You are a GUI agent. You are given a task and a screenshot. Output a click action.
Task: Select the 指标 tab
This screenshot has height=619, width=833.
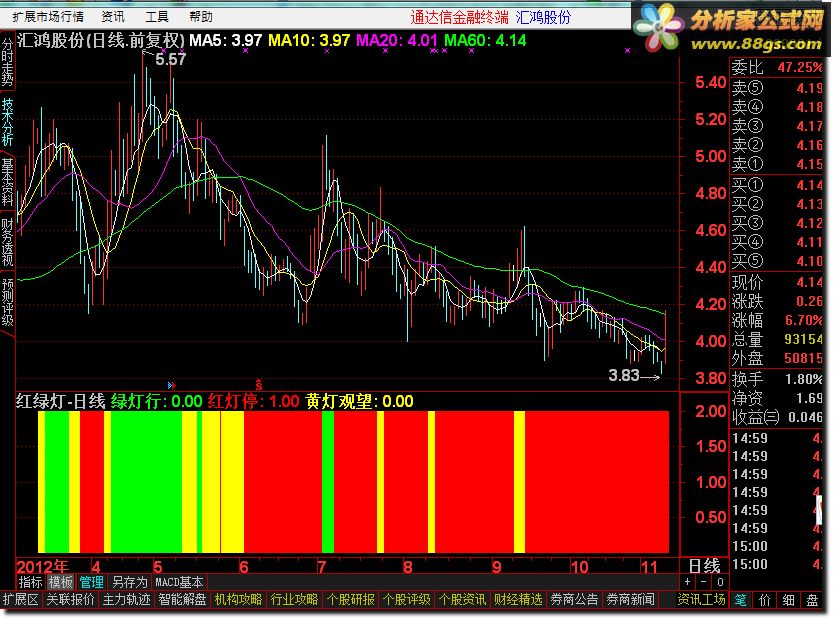[x=30, y=582]
